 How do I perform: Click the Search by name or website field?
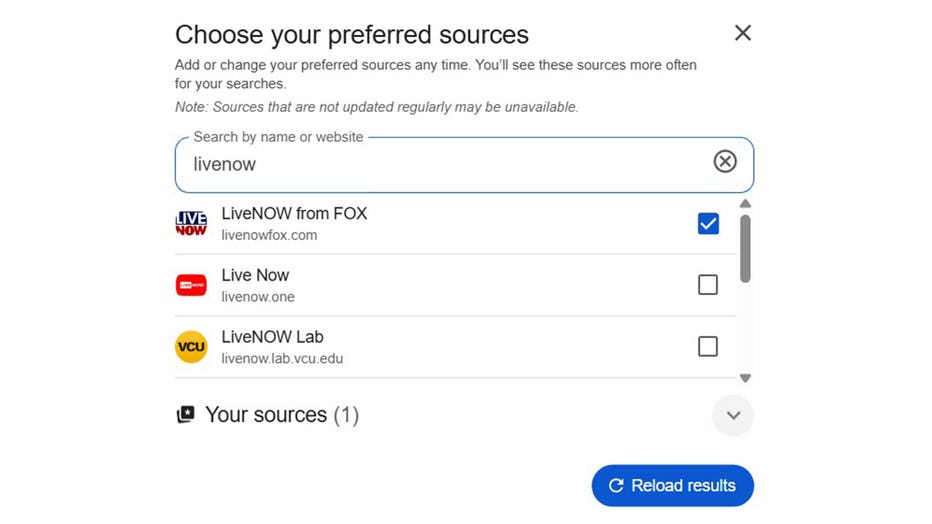(x=440, y=164)
